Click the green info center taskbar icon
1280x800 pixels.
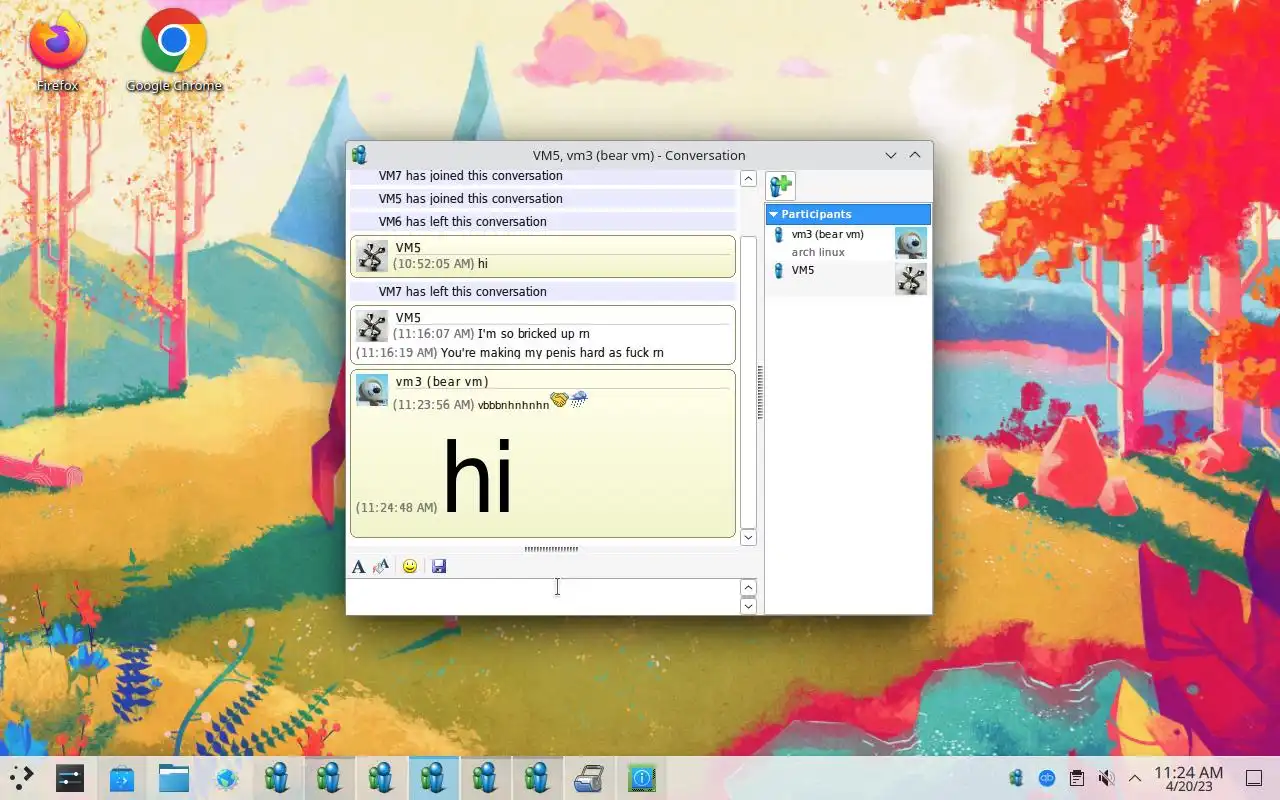pos(641,778)
